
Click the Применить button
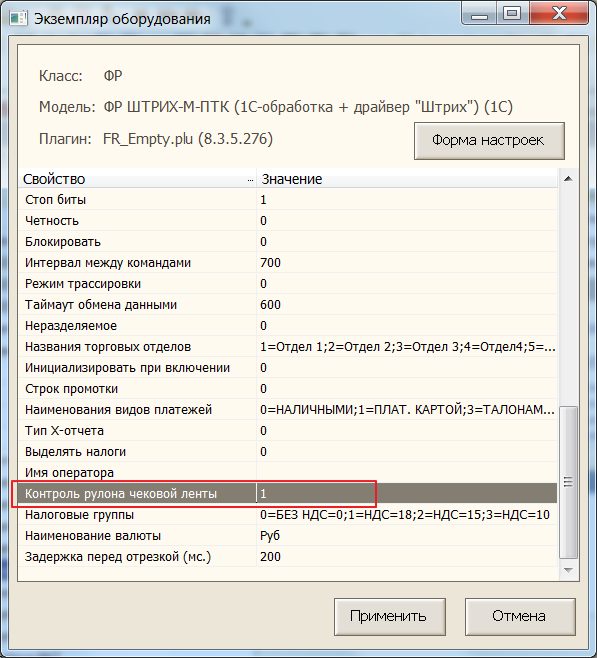389,616
